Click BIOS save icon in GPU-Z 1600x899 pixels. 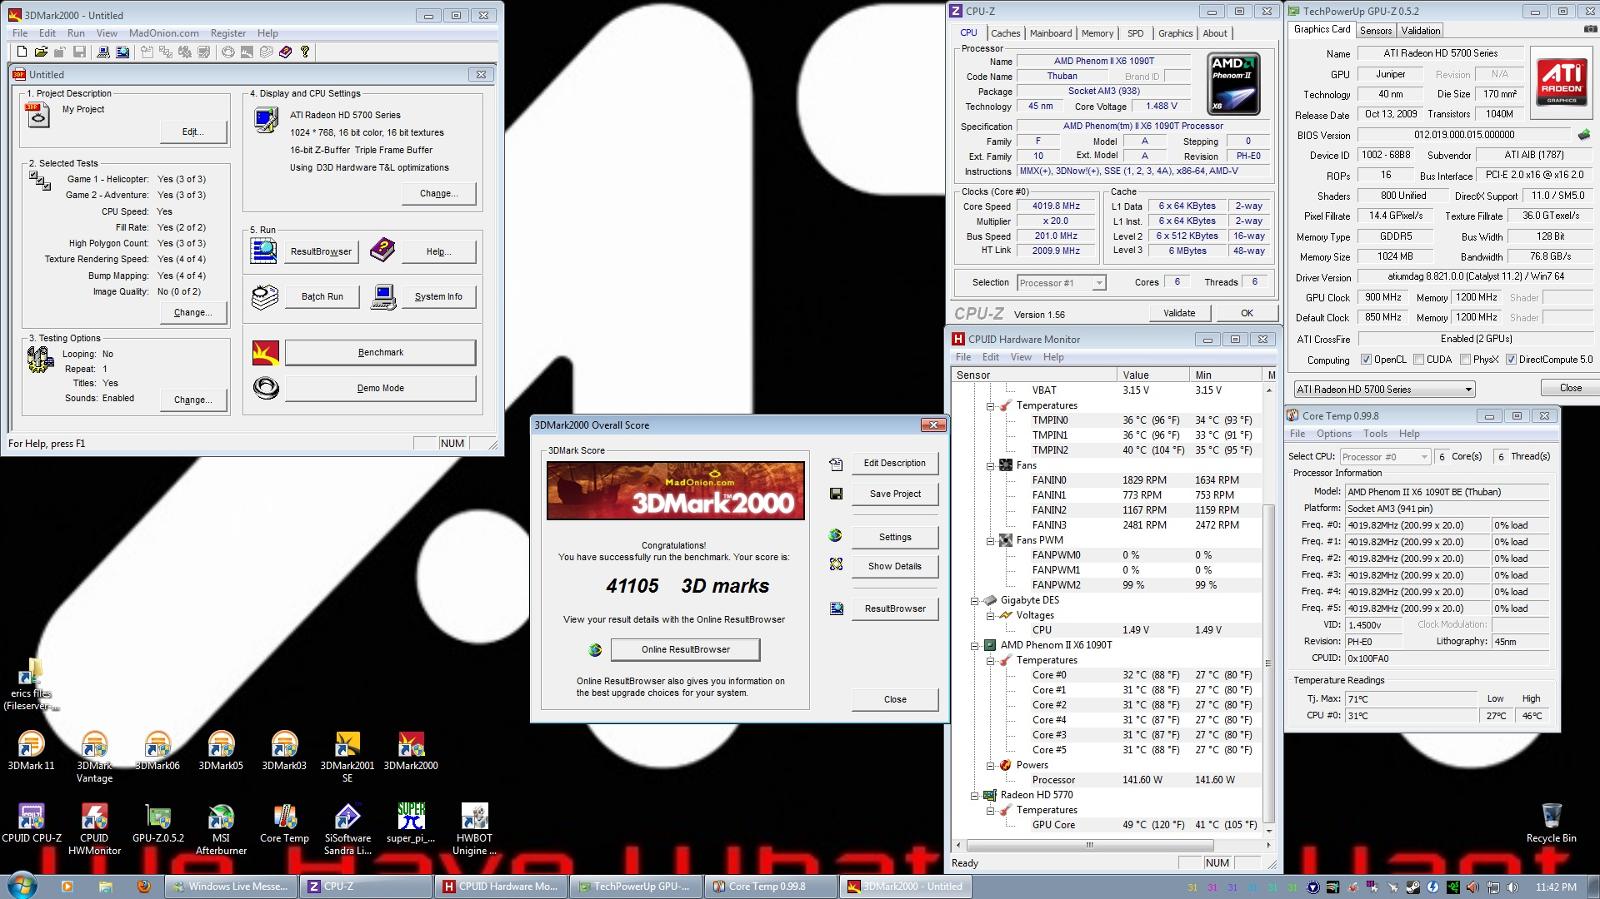(1584, 134)
